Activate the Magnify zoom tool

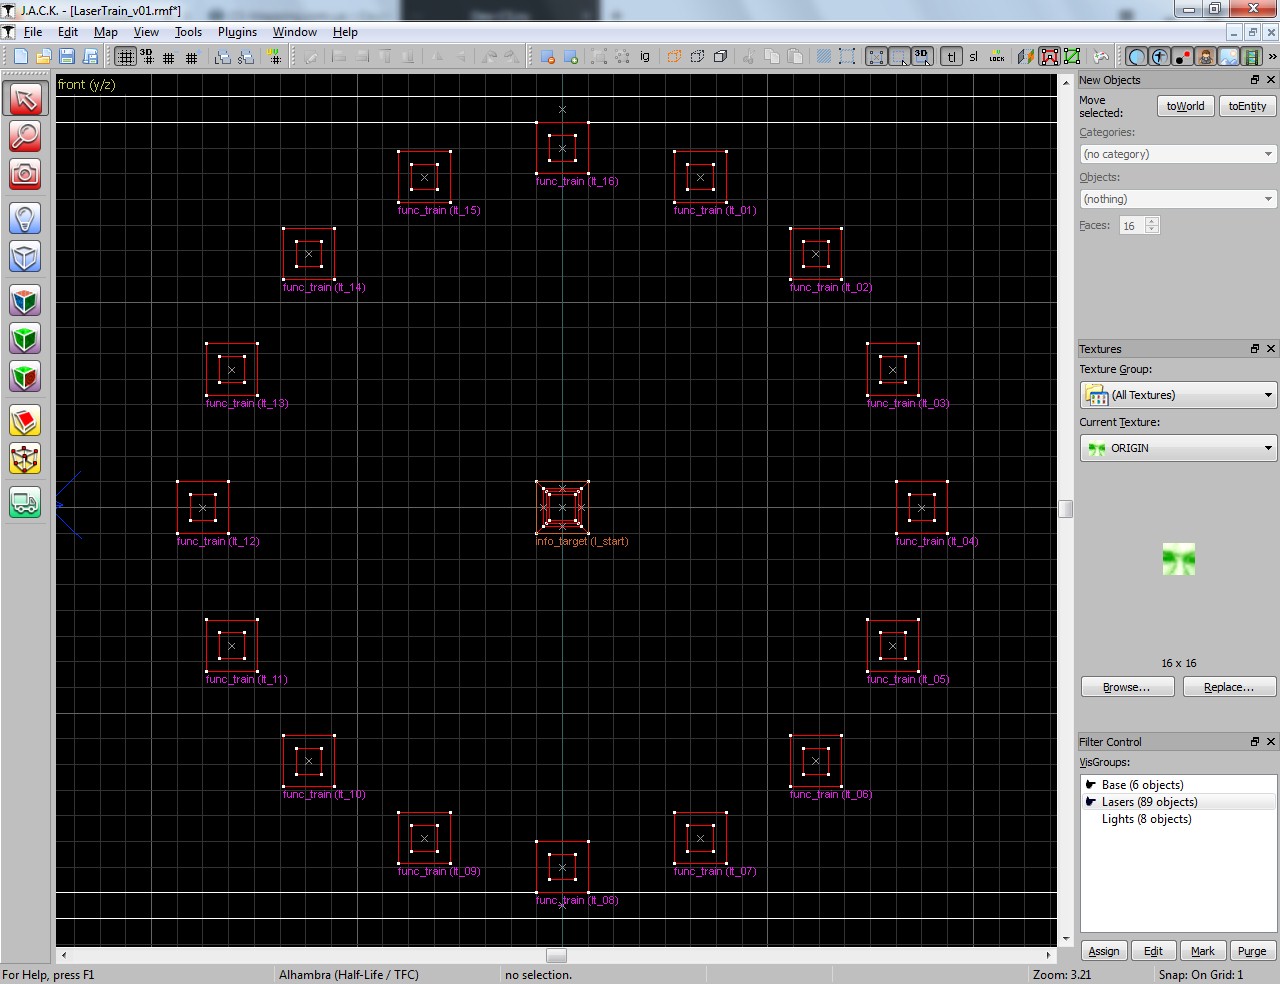[25, 135]
